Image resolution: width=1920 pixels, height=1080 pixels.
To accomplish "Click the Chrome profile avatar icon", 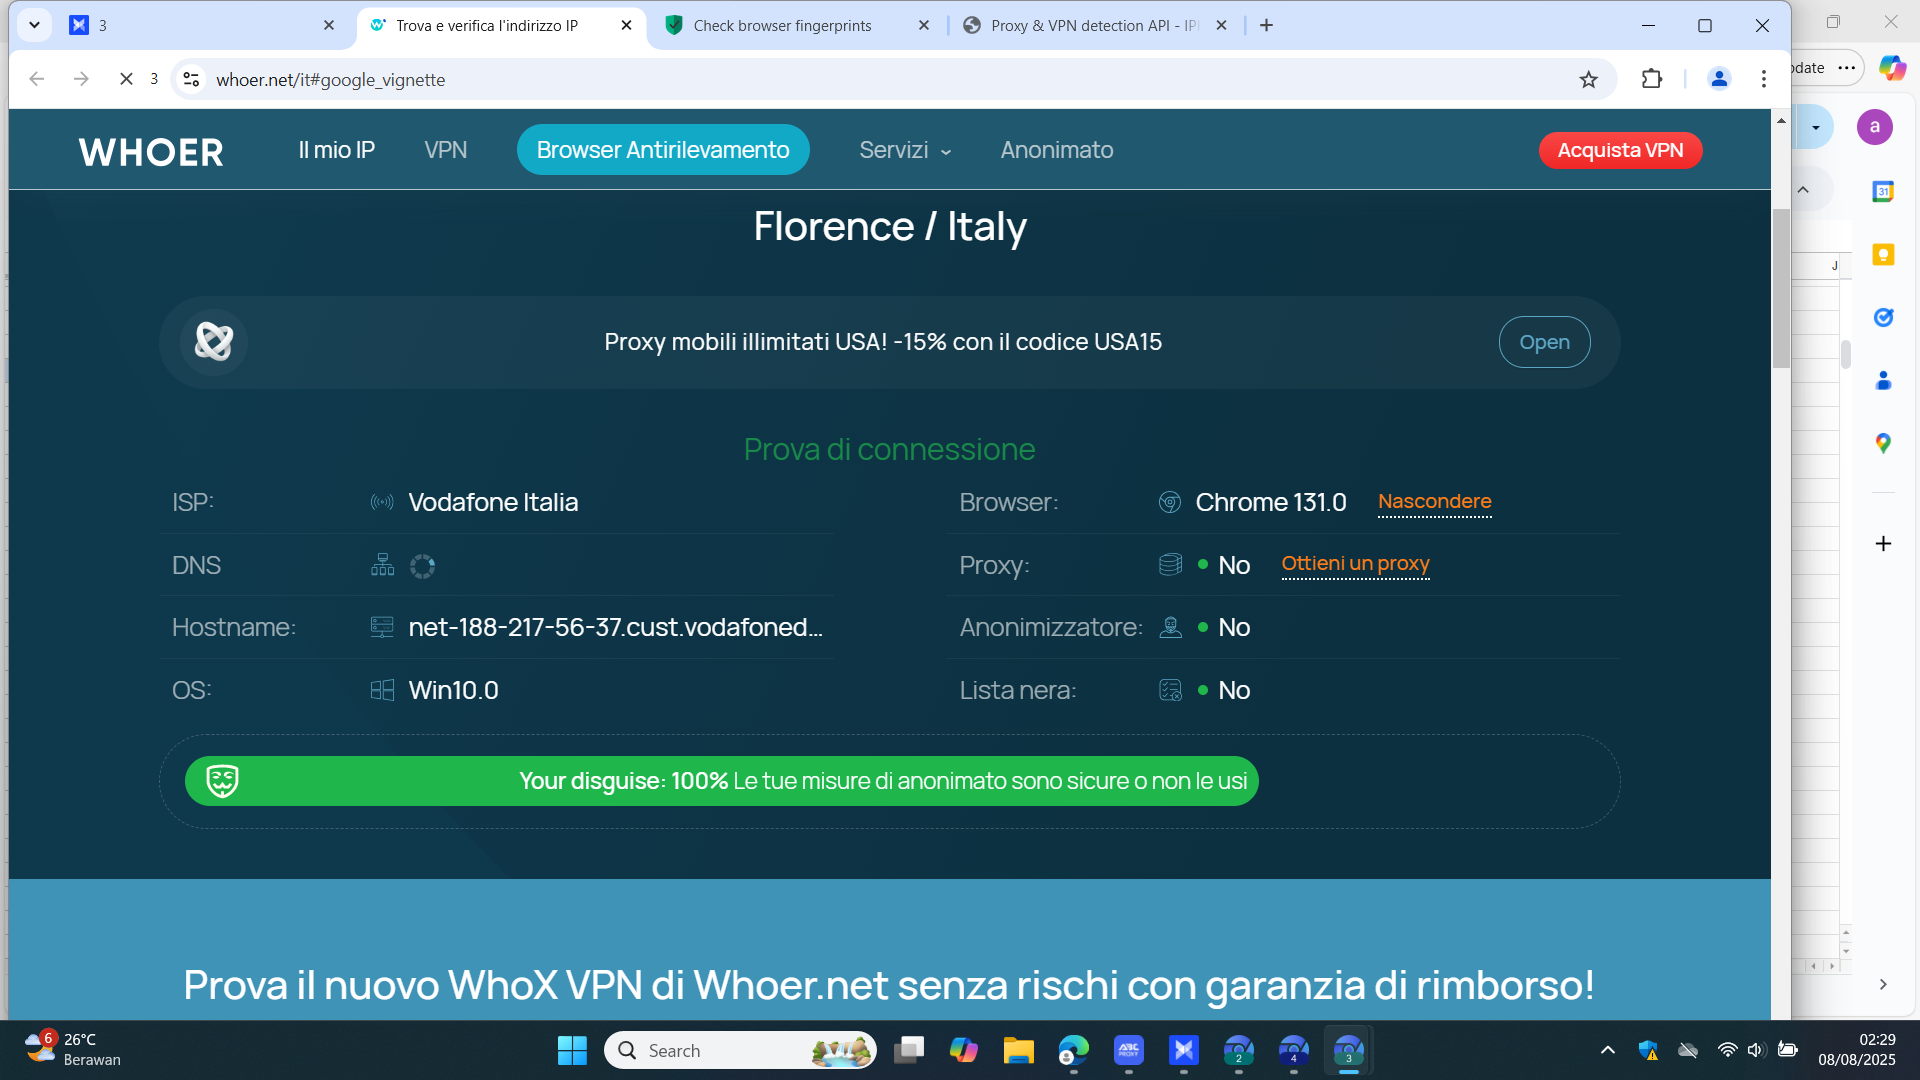I will point(1719,79).
